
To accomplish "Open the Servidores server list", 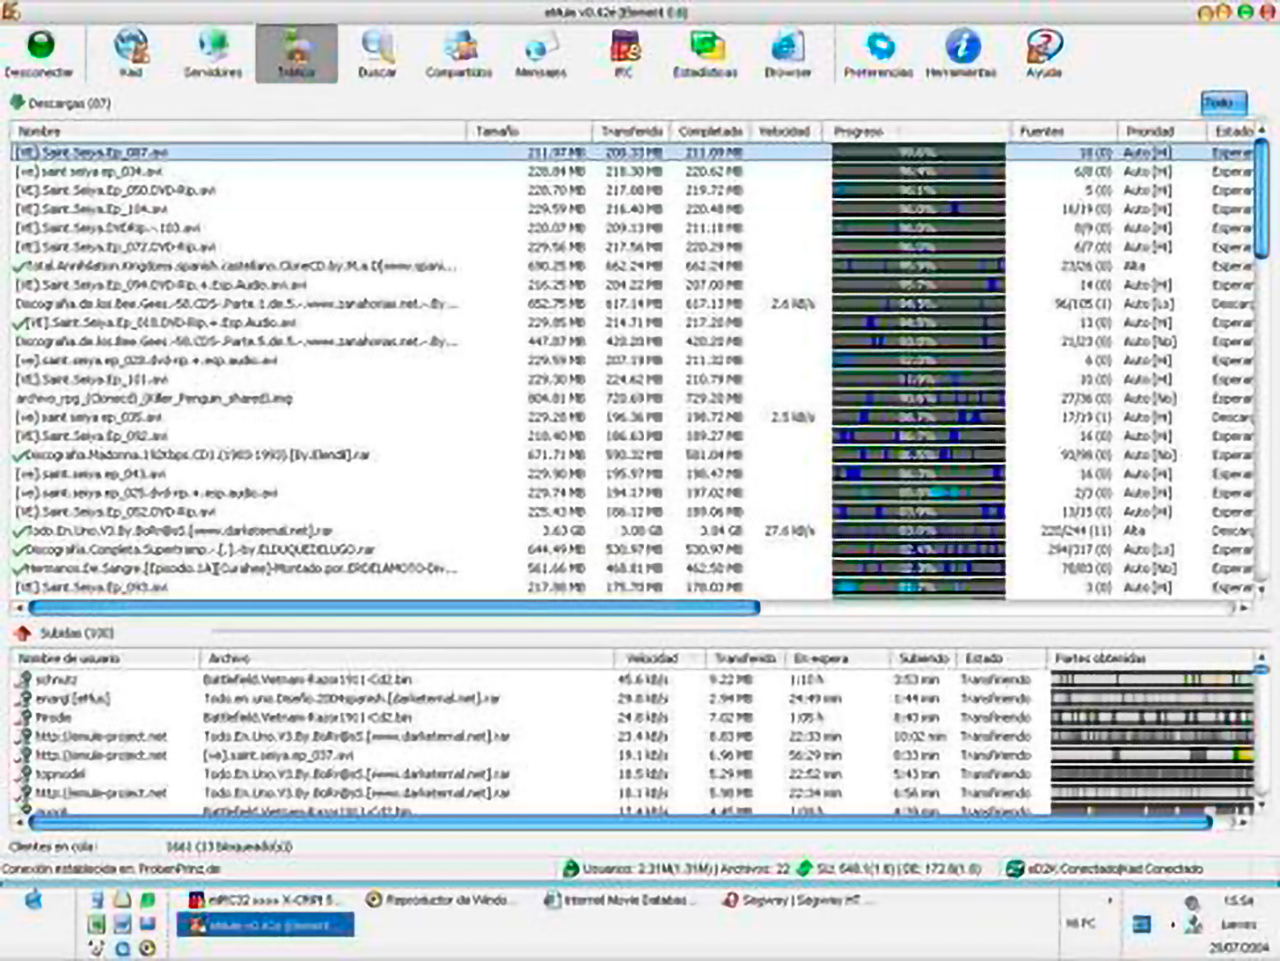I will click(x=213, y=53).
